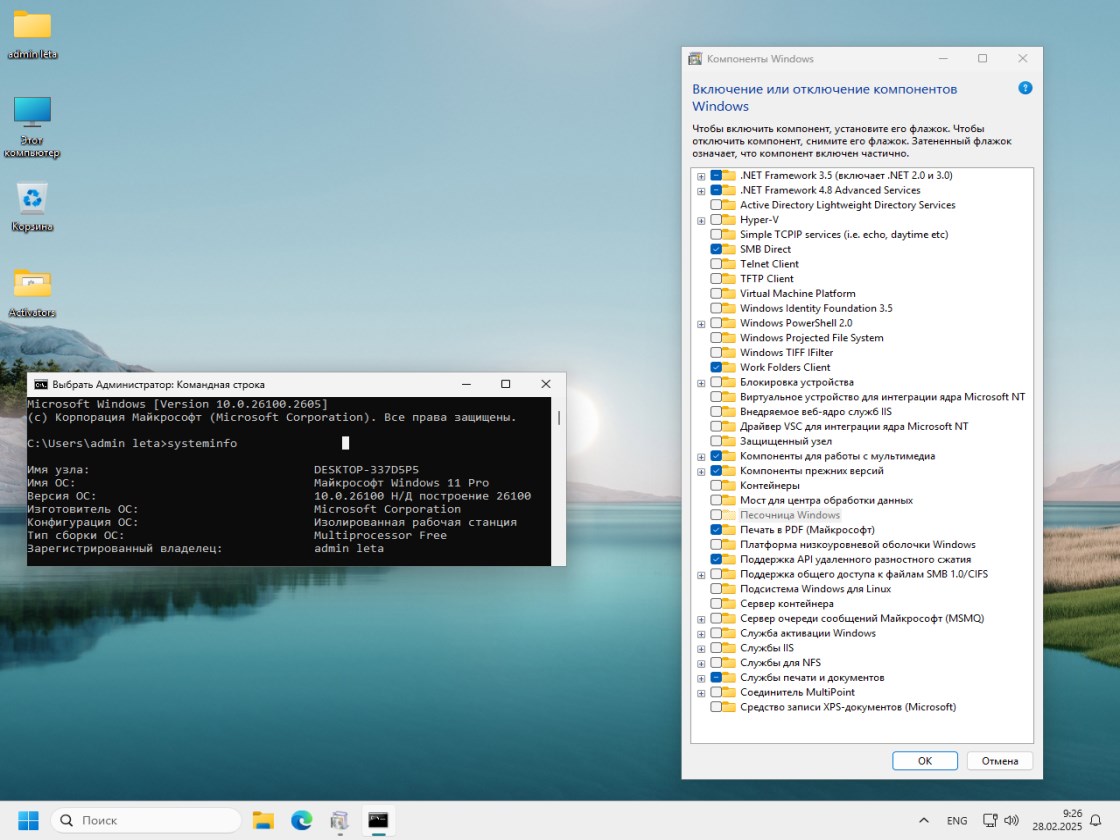1120x840 pixels.
Task: Open Microsoft Edge from the taskbar
Action: [301, 820]
